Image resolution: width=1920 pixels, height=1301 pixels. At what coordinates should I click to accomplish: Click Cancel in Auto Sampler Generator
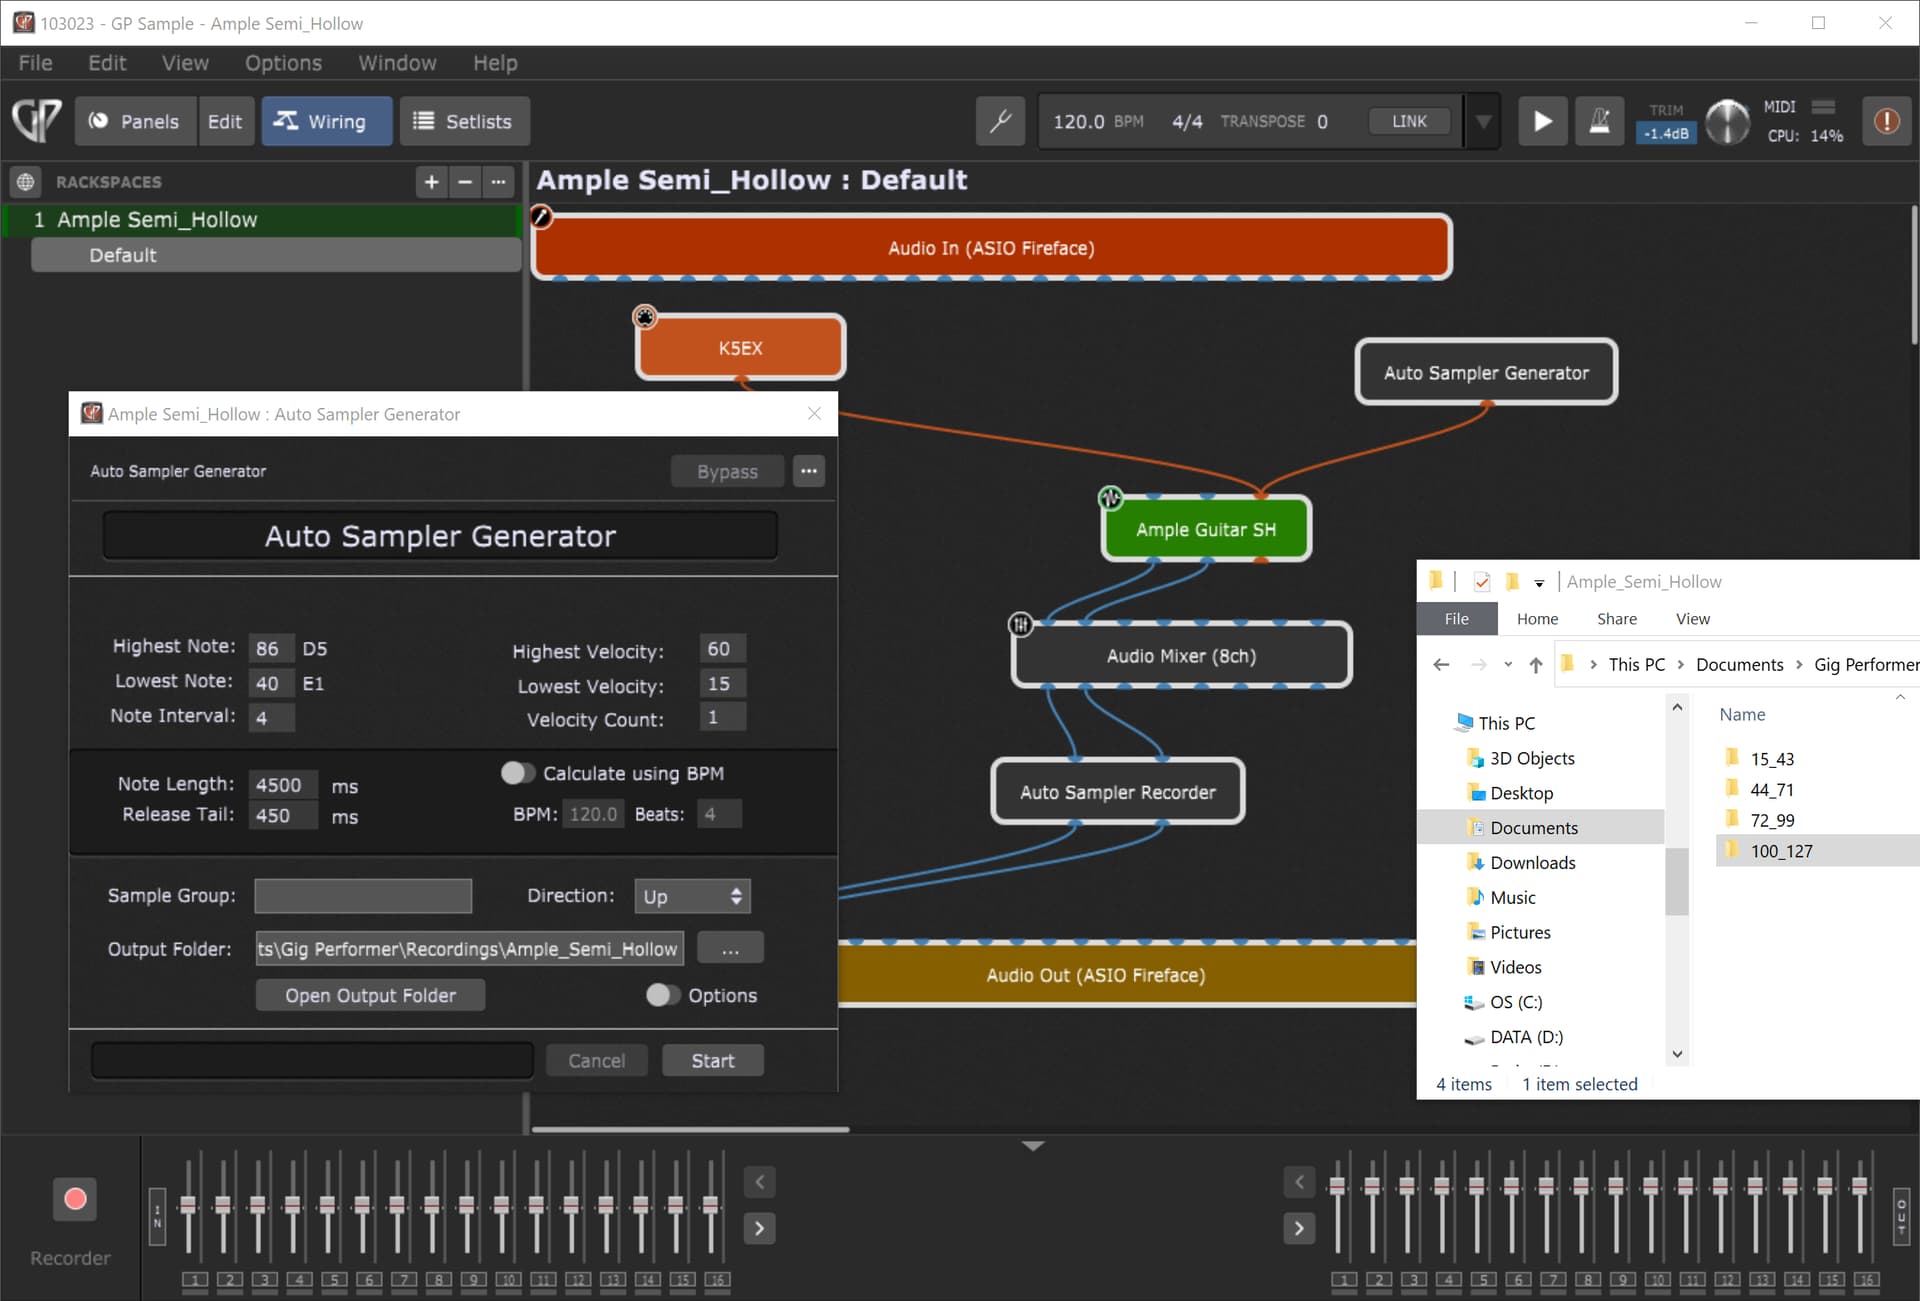(596, 1060)
